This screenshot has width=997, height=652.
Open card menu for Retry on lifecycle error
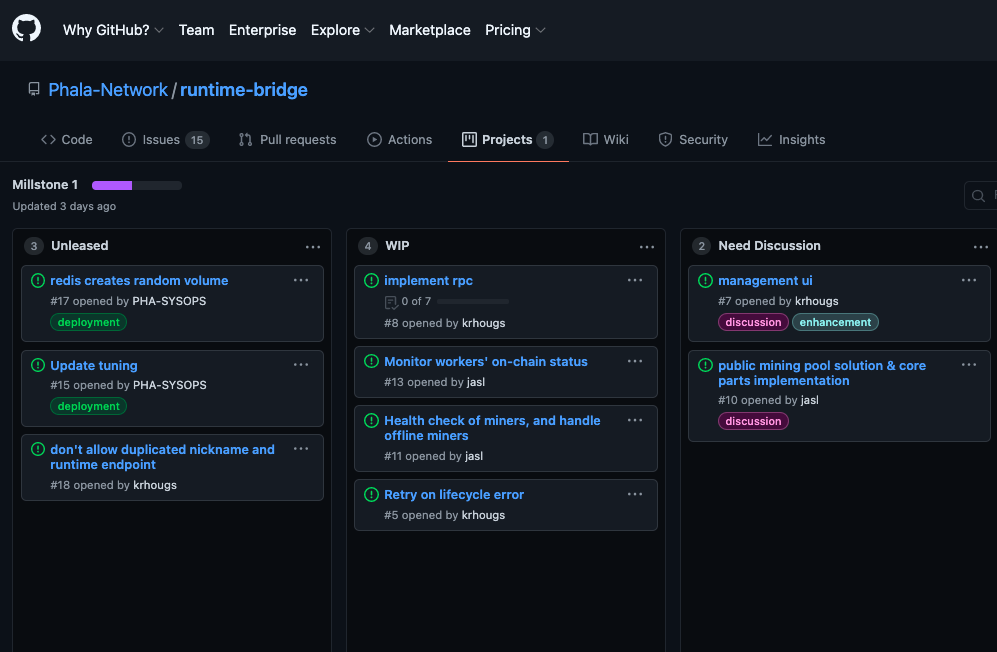pos(635,494)
